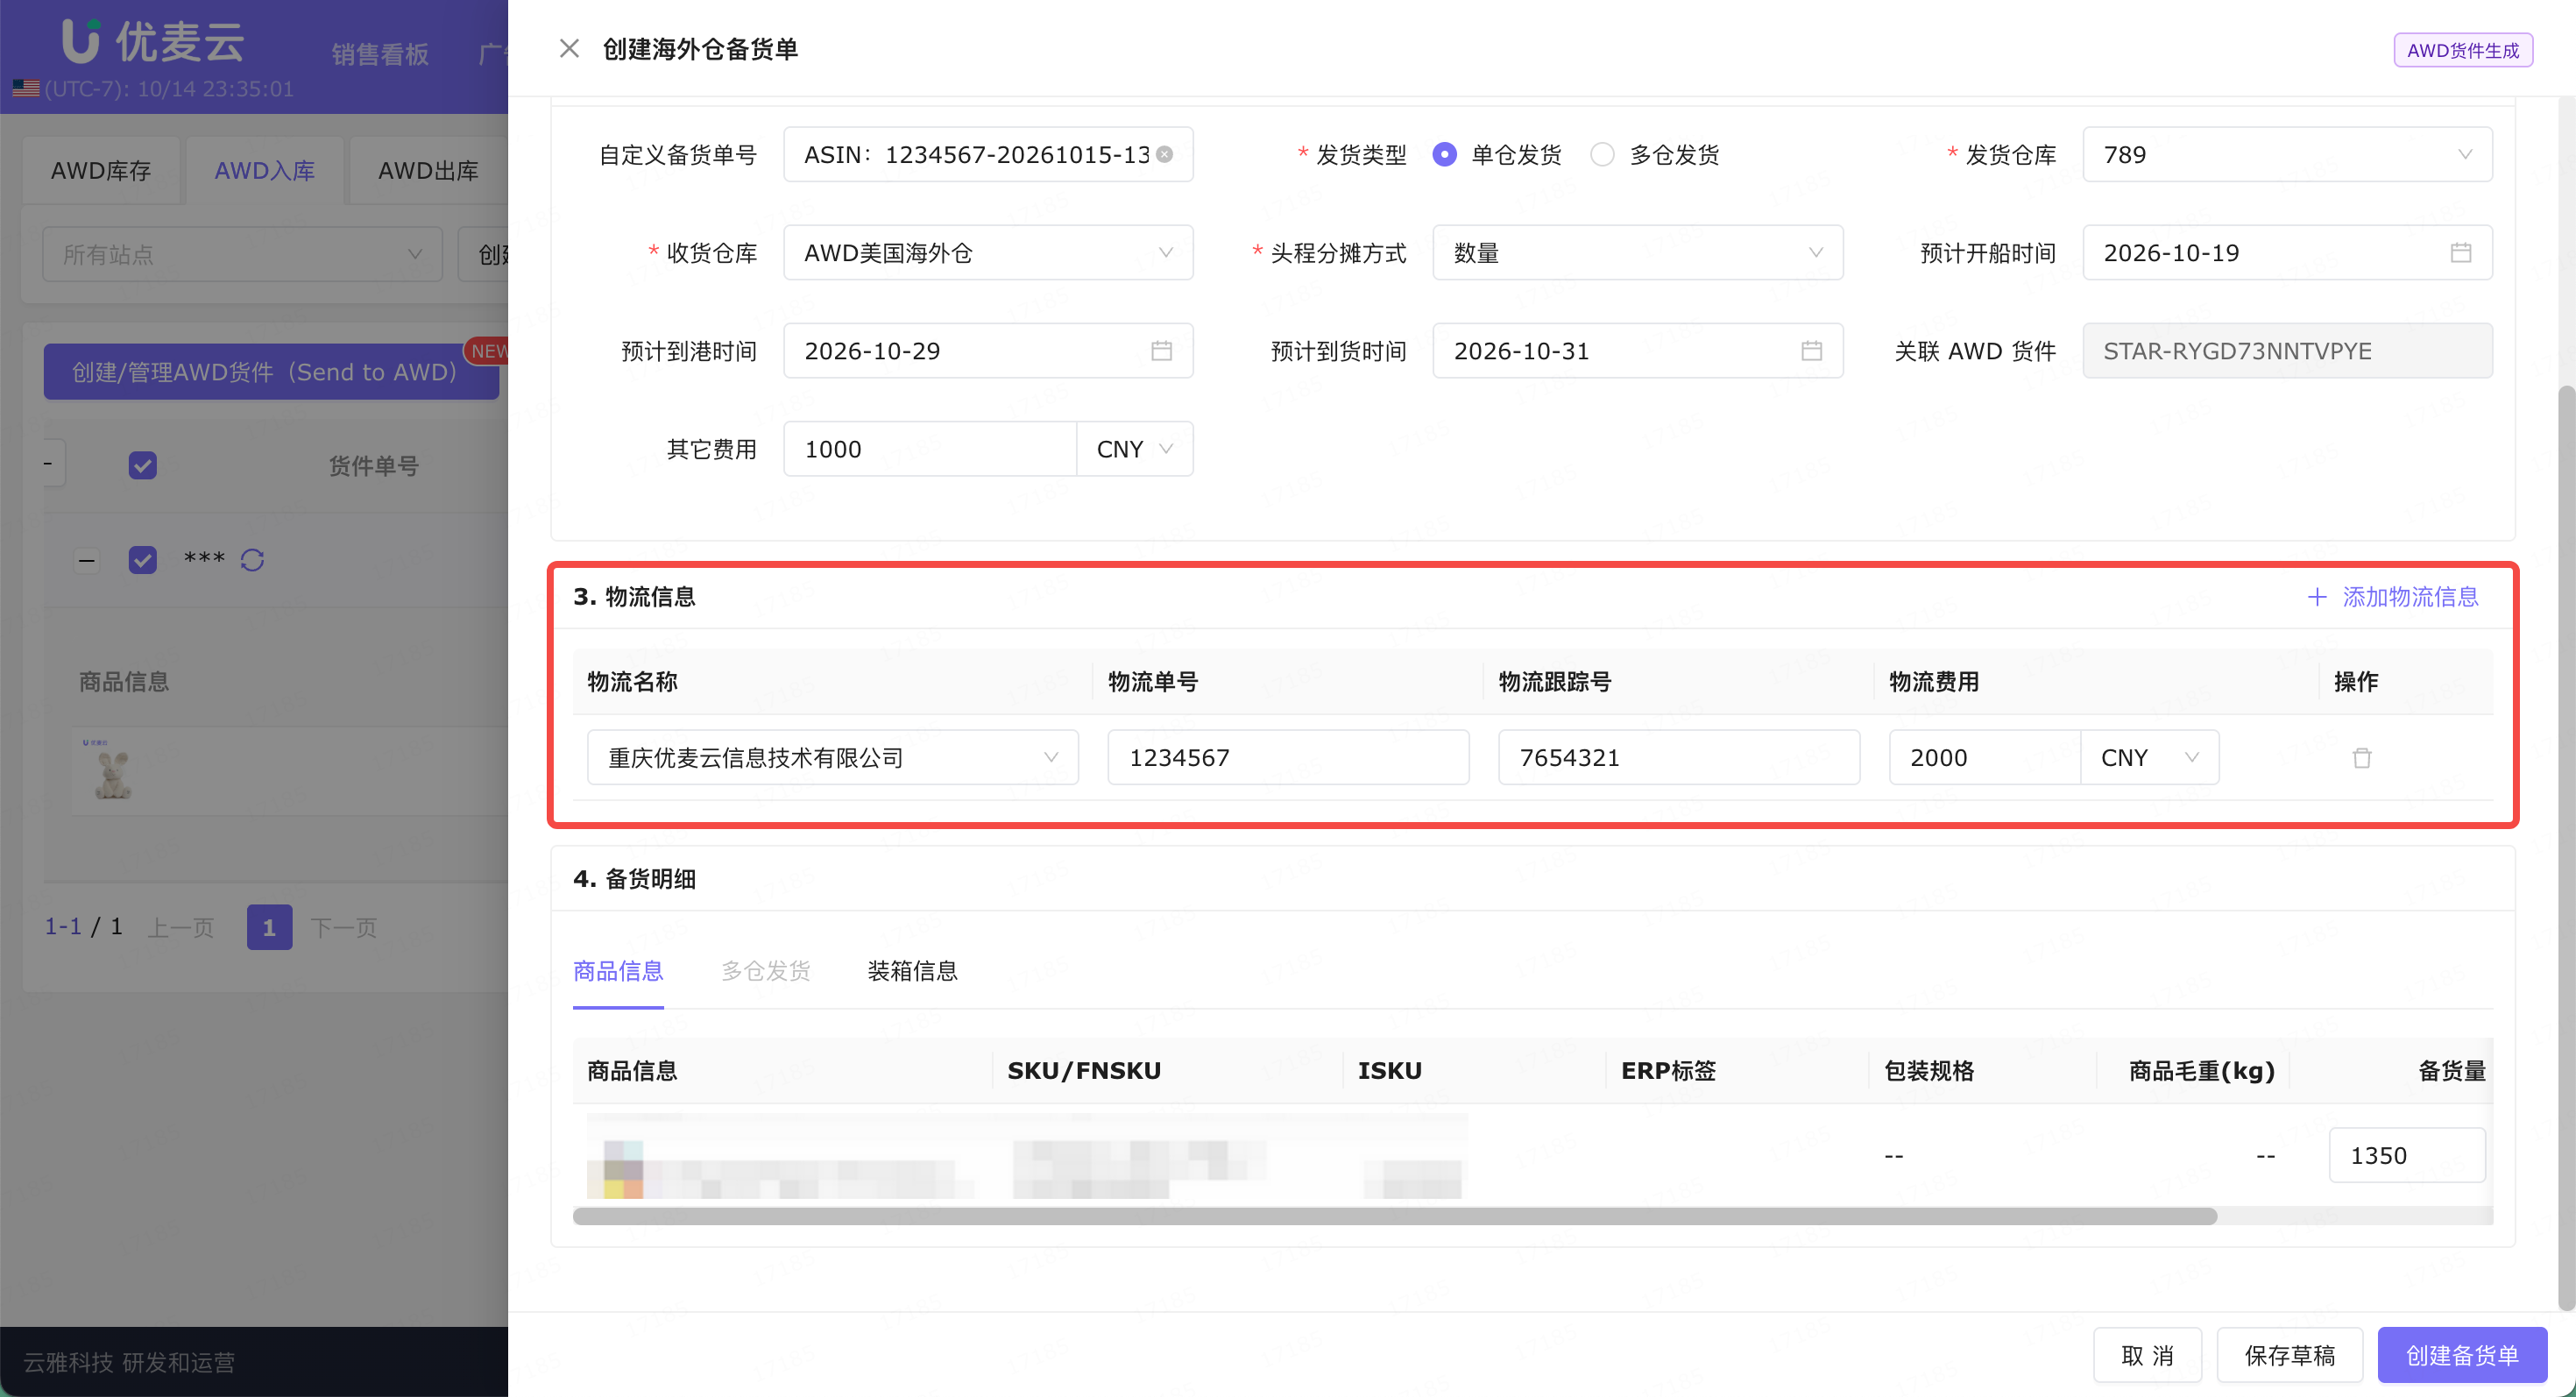Open the AWD入库 tab
The height and width of the screenshot is (1397, 2576).
tap(264, 170)
